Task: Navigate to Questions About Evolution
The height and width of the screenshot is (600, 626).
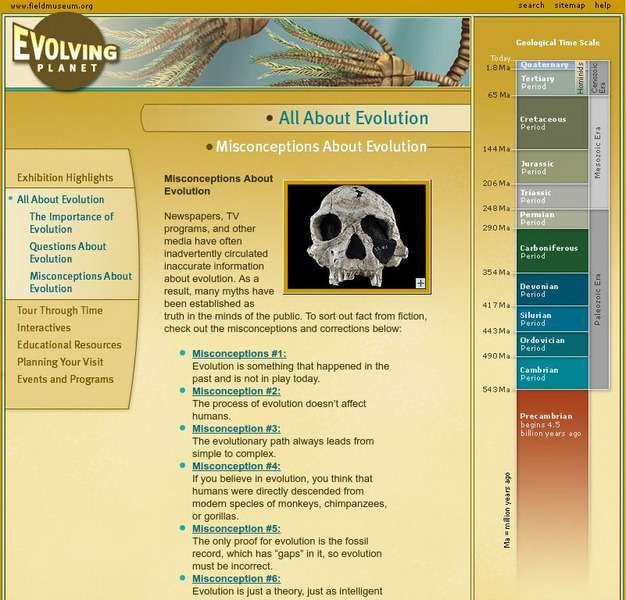Action: pos(67,253)
